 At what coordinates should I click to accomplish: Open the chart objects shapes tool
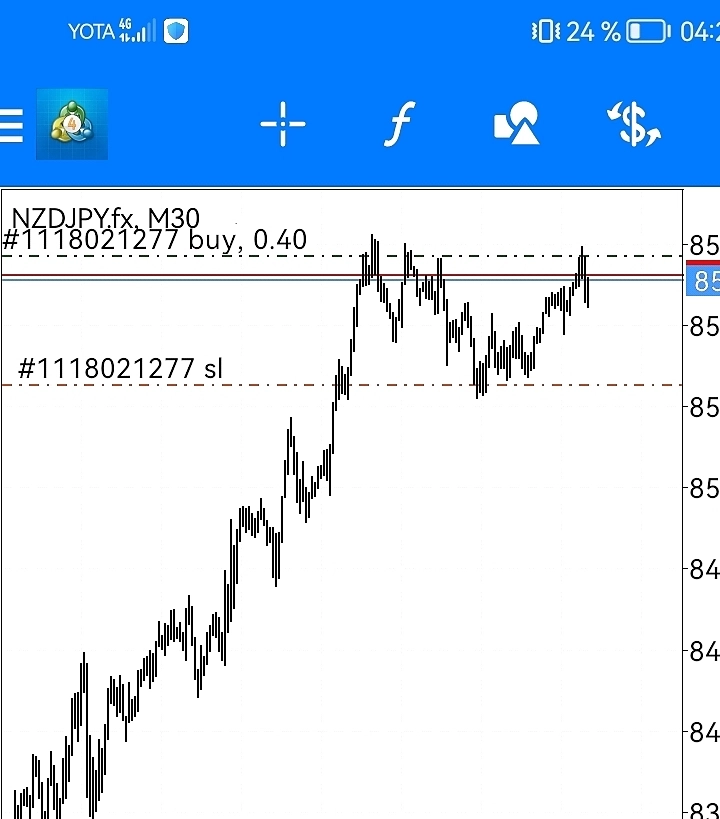pyautogui.click(x=516, y=123)
